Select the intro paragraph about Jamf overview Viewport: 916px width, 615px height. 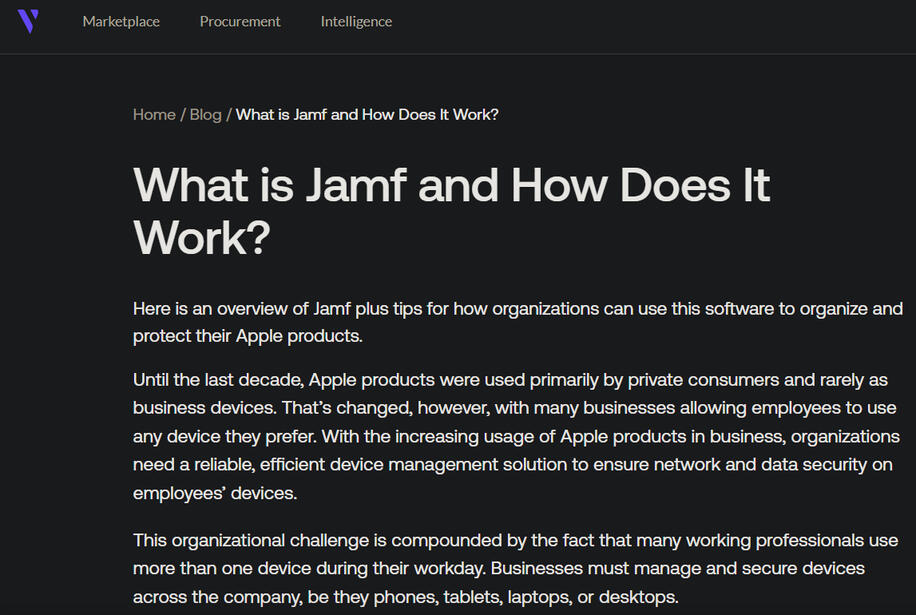tap(517, 322)
